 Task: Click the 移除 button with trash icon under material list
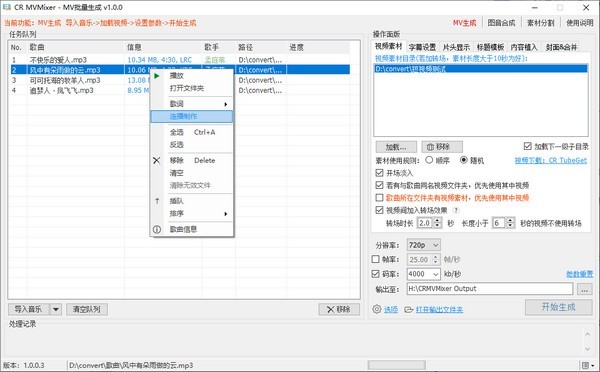(x=442, y=147)
